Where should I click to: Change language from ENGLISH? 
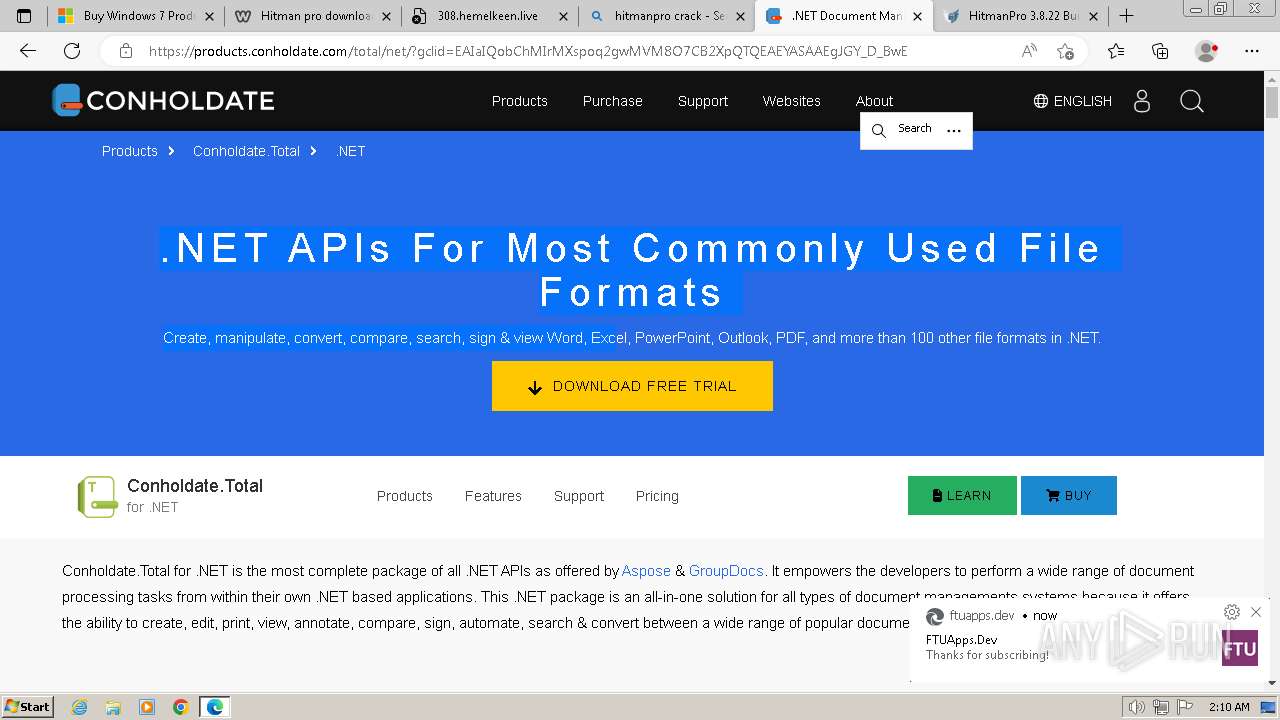pyautogui.click(x=1072, y=101)
